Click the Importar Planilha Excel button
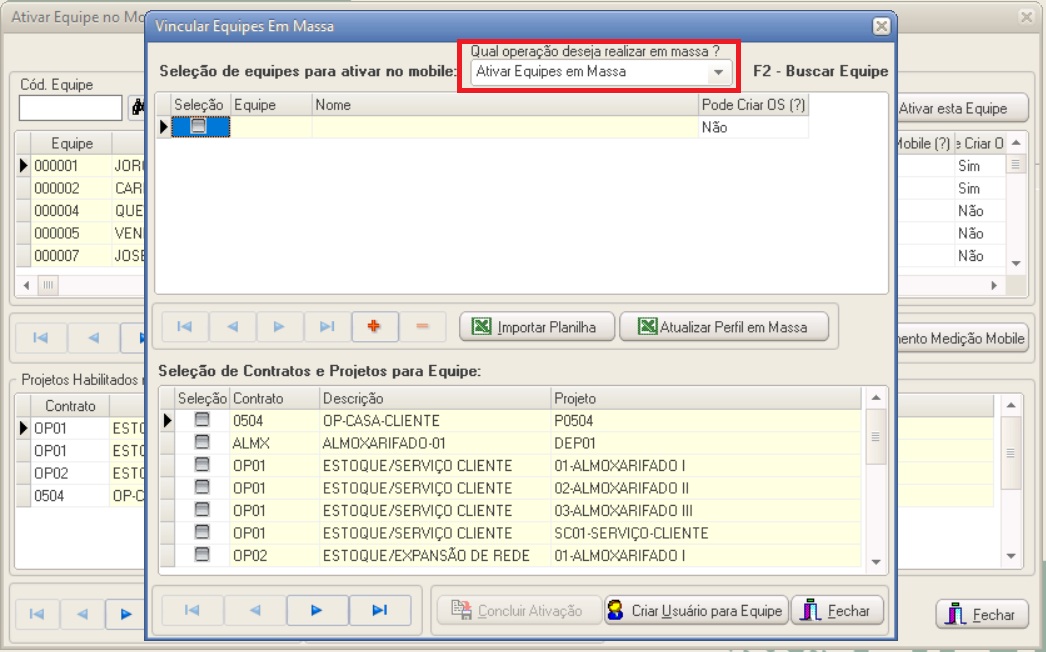Image resolution: width=1046 pixels, height=652 pixels. (536, 327)
